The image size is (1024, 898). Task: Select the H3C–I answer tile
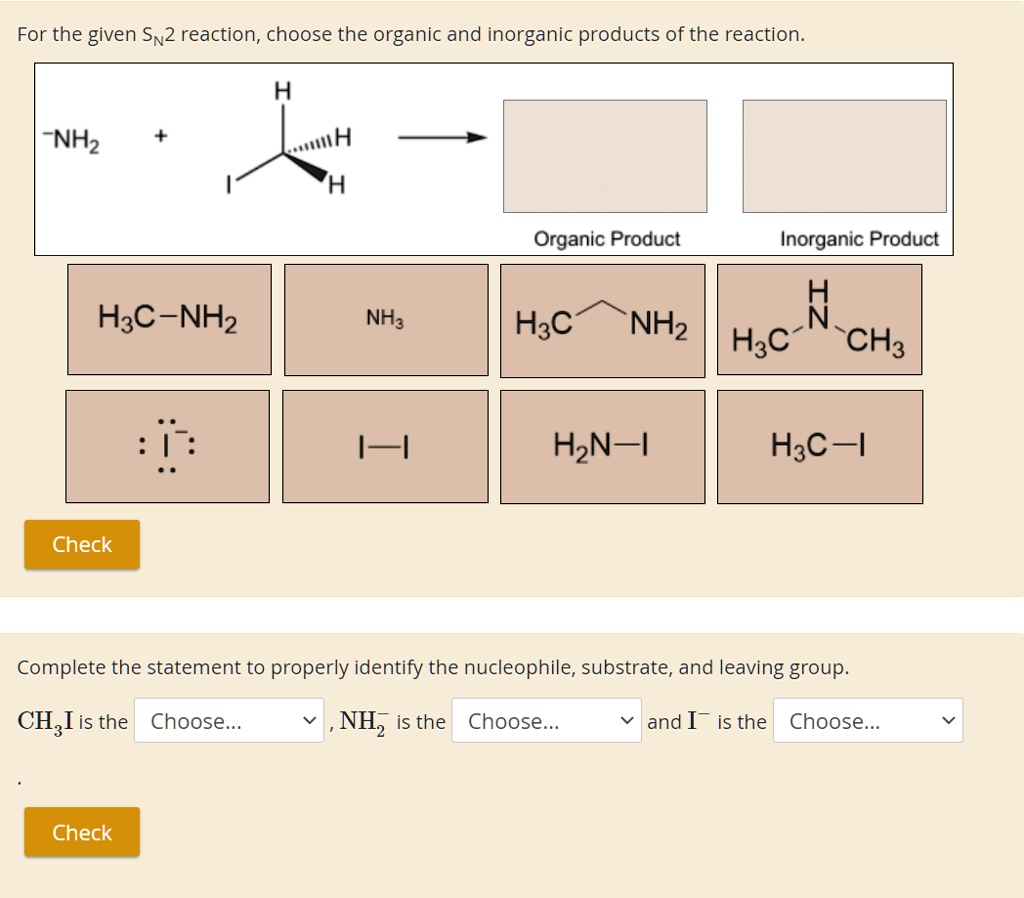[x=819, y=446]
